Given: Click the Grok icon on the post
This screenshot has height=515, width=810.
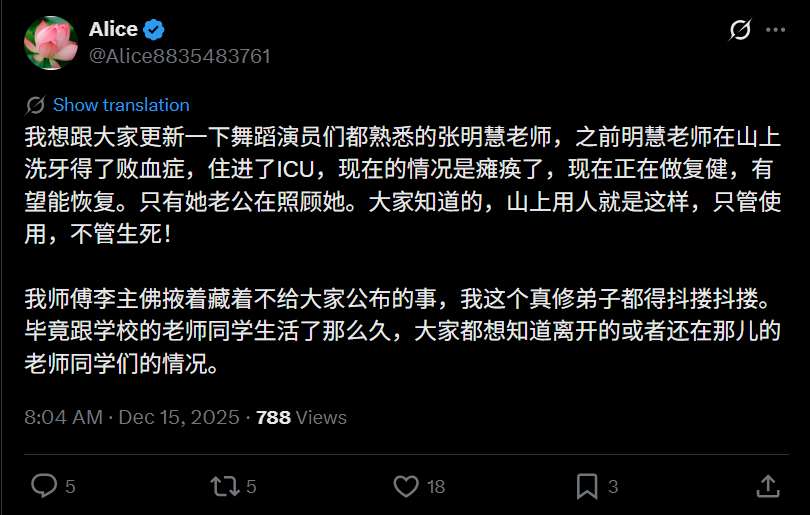Looking at the screenshot, I should pyautogui.click(x=740, y=30).
